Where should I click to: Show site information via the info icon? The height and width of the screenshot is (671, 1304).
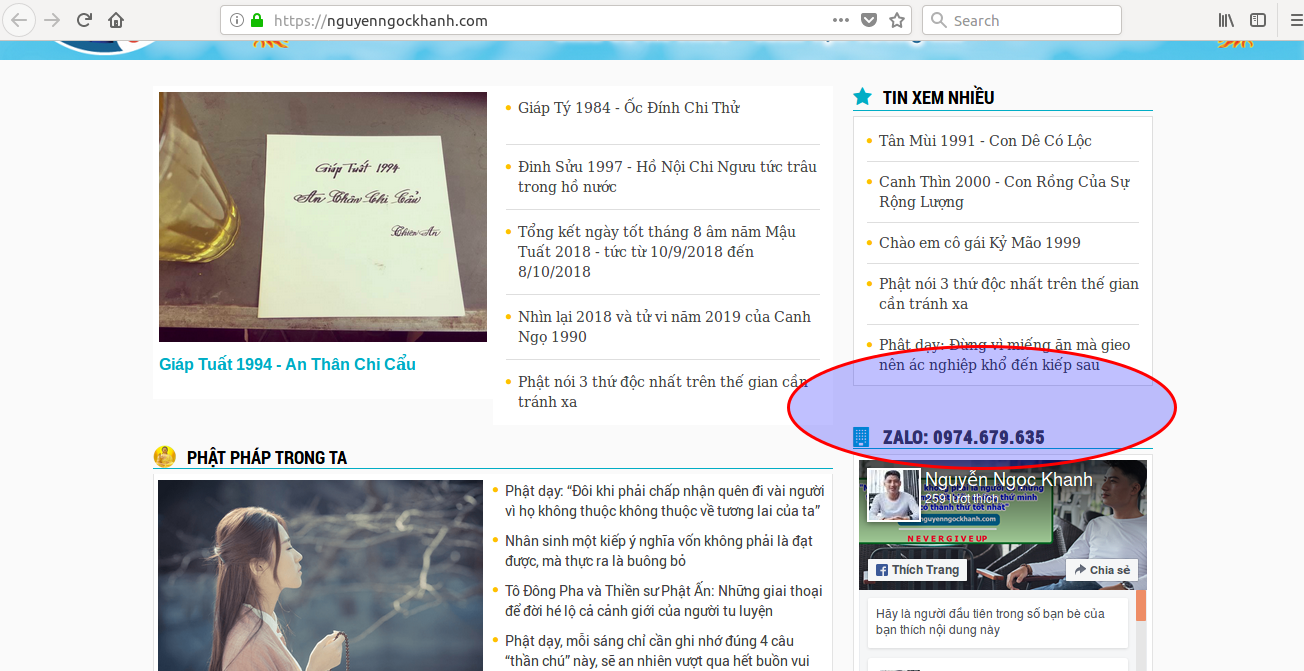point(237,20)
